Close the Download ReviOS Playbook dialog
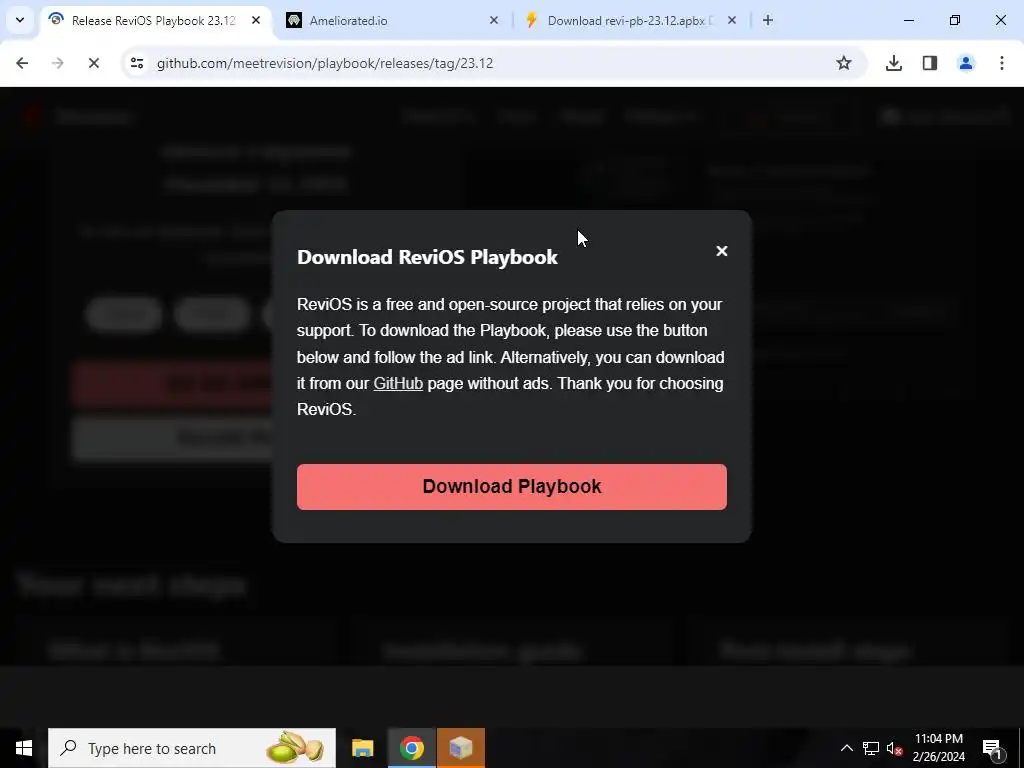Viewport: 1024px width, 768px height. pyautogui.click(x=721, y=251)
